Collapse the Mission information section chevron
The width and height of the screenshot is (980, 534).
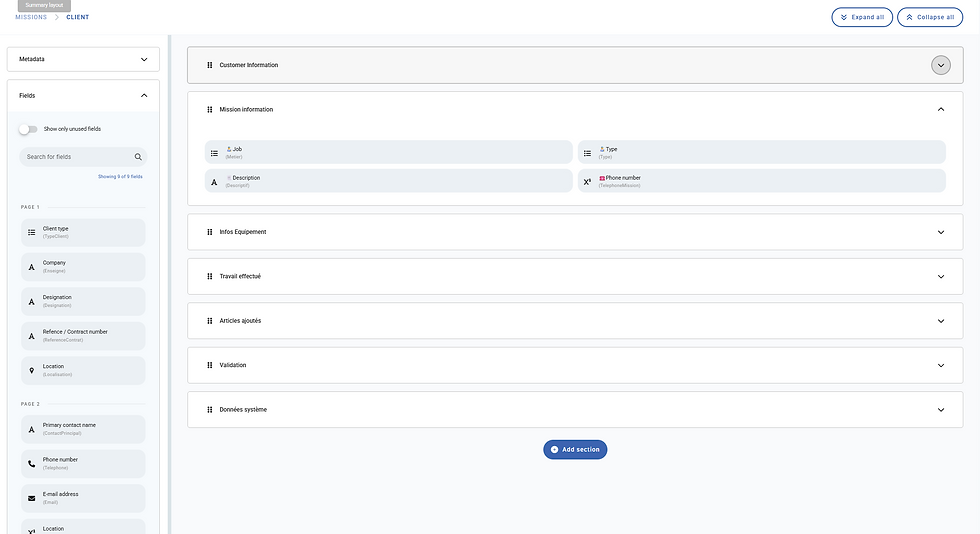pos(941,109)
